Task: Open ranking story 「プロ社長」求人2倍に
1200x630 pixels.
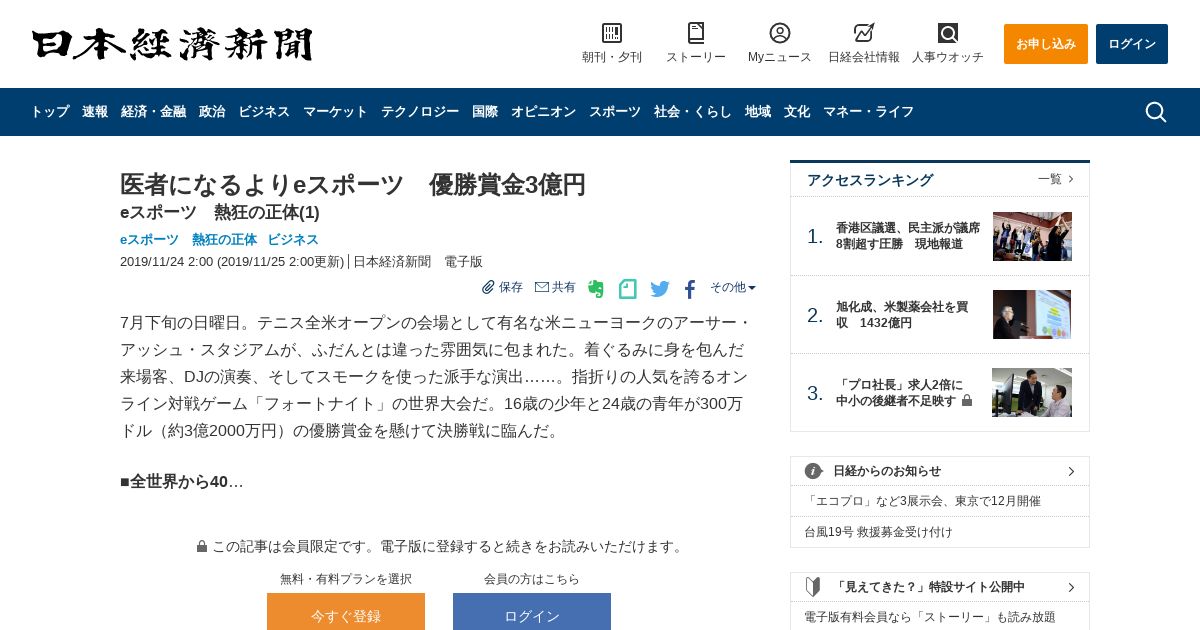Action: 899,393
